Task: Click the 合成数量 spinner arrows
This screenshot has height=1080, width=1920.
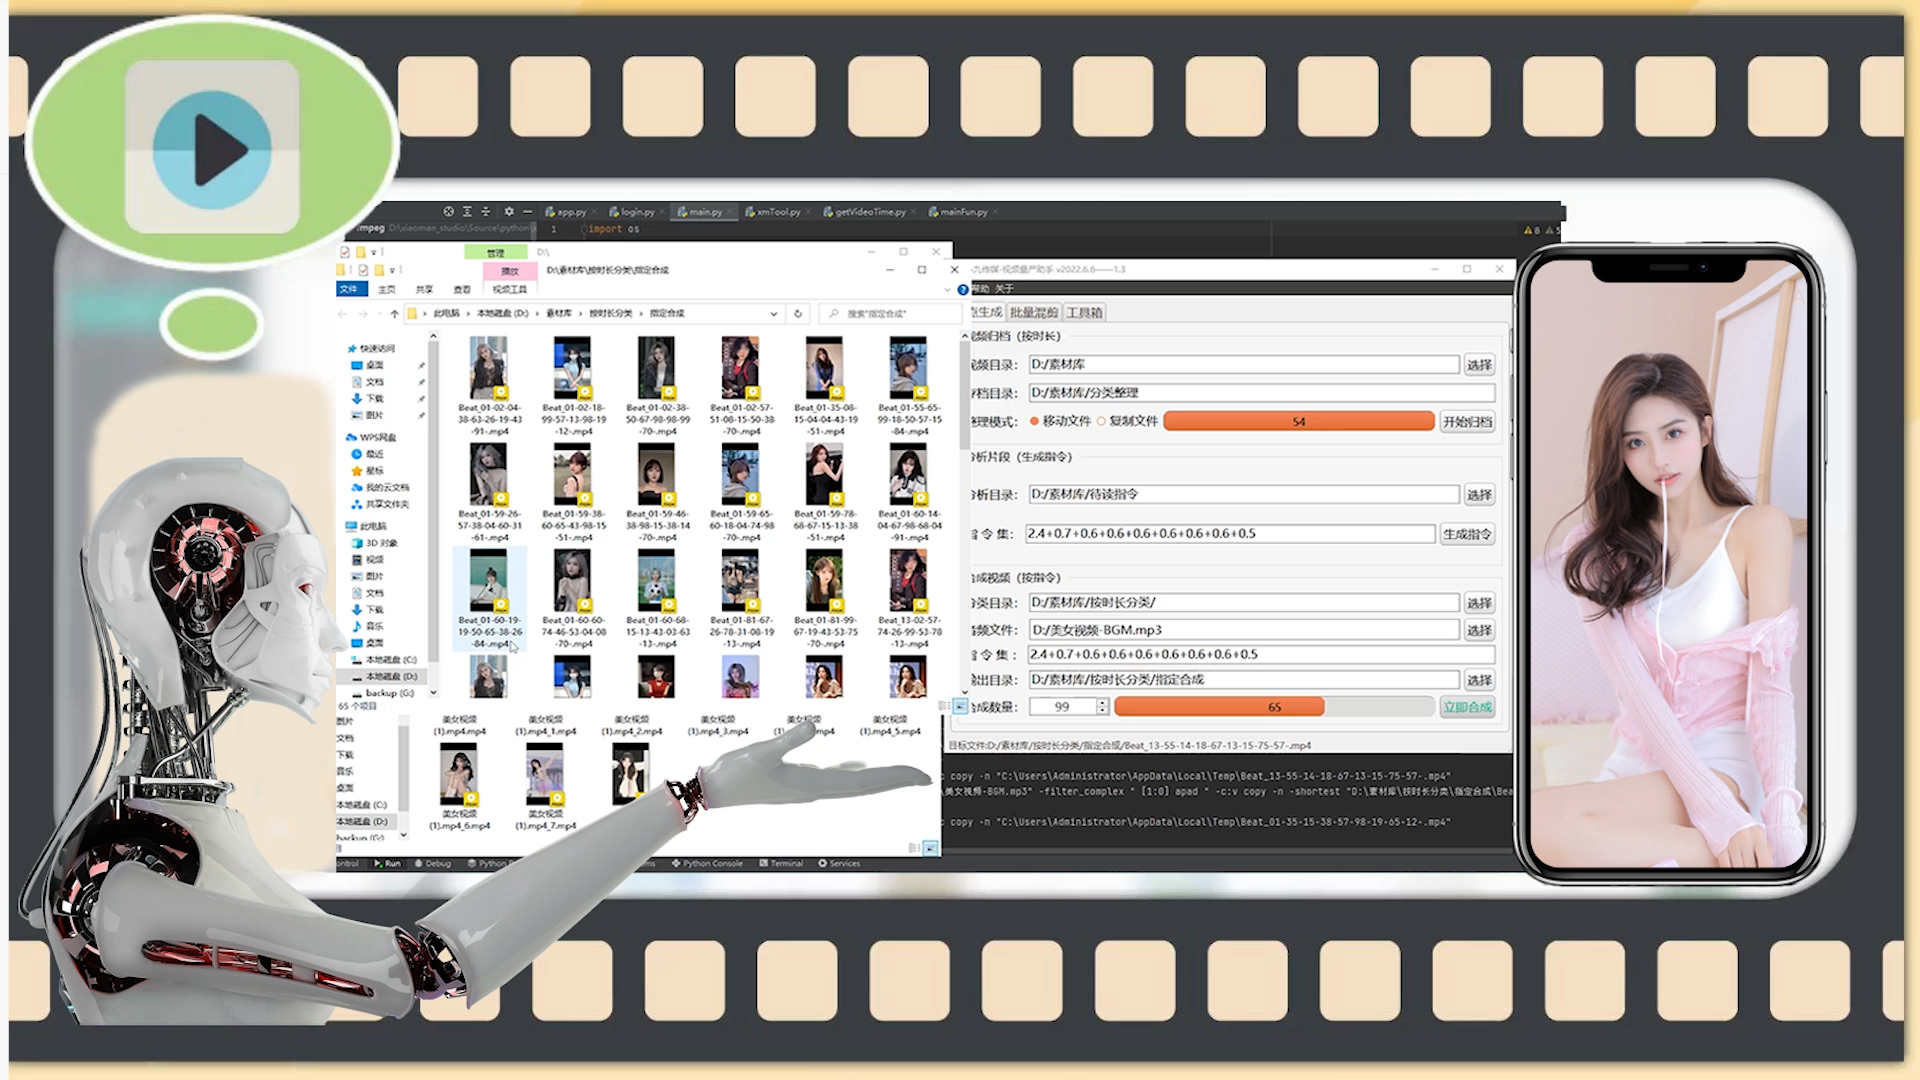Action: [1102, 707]
